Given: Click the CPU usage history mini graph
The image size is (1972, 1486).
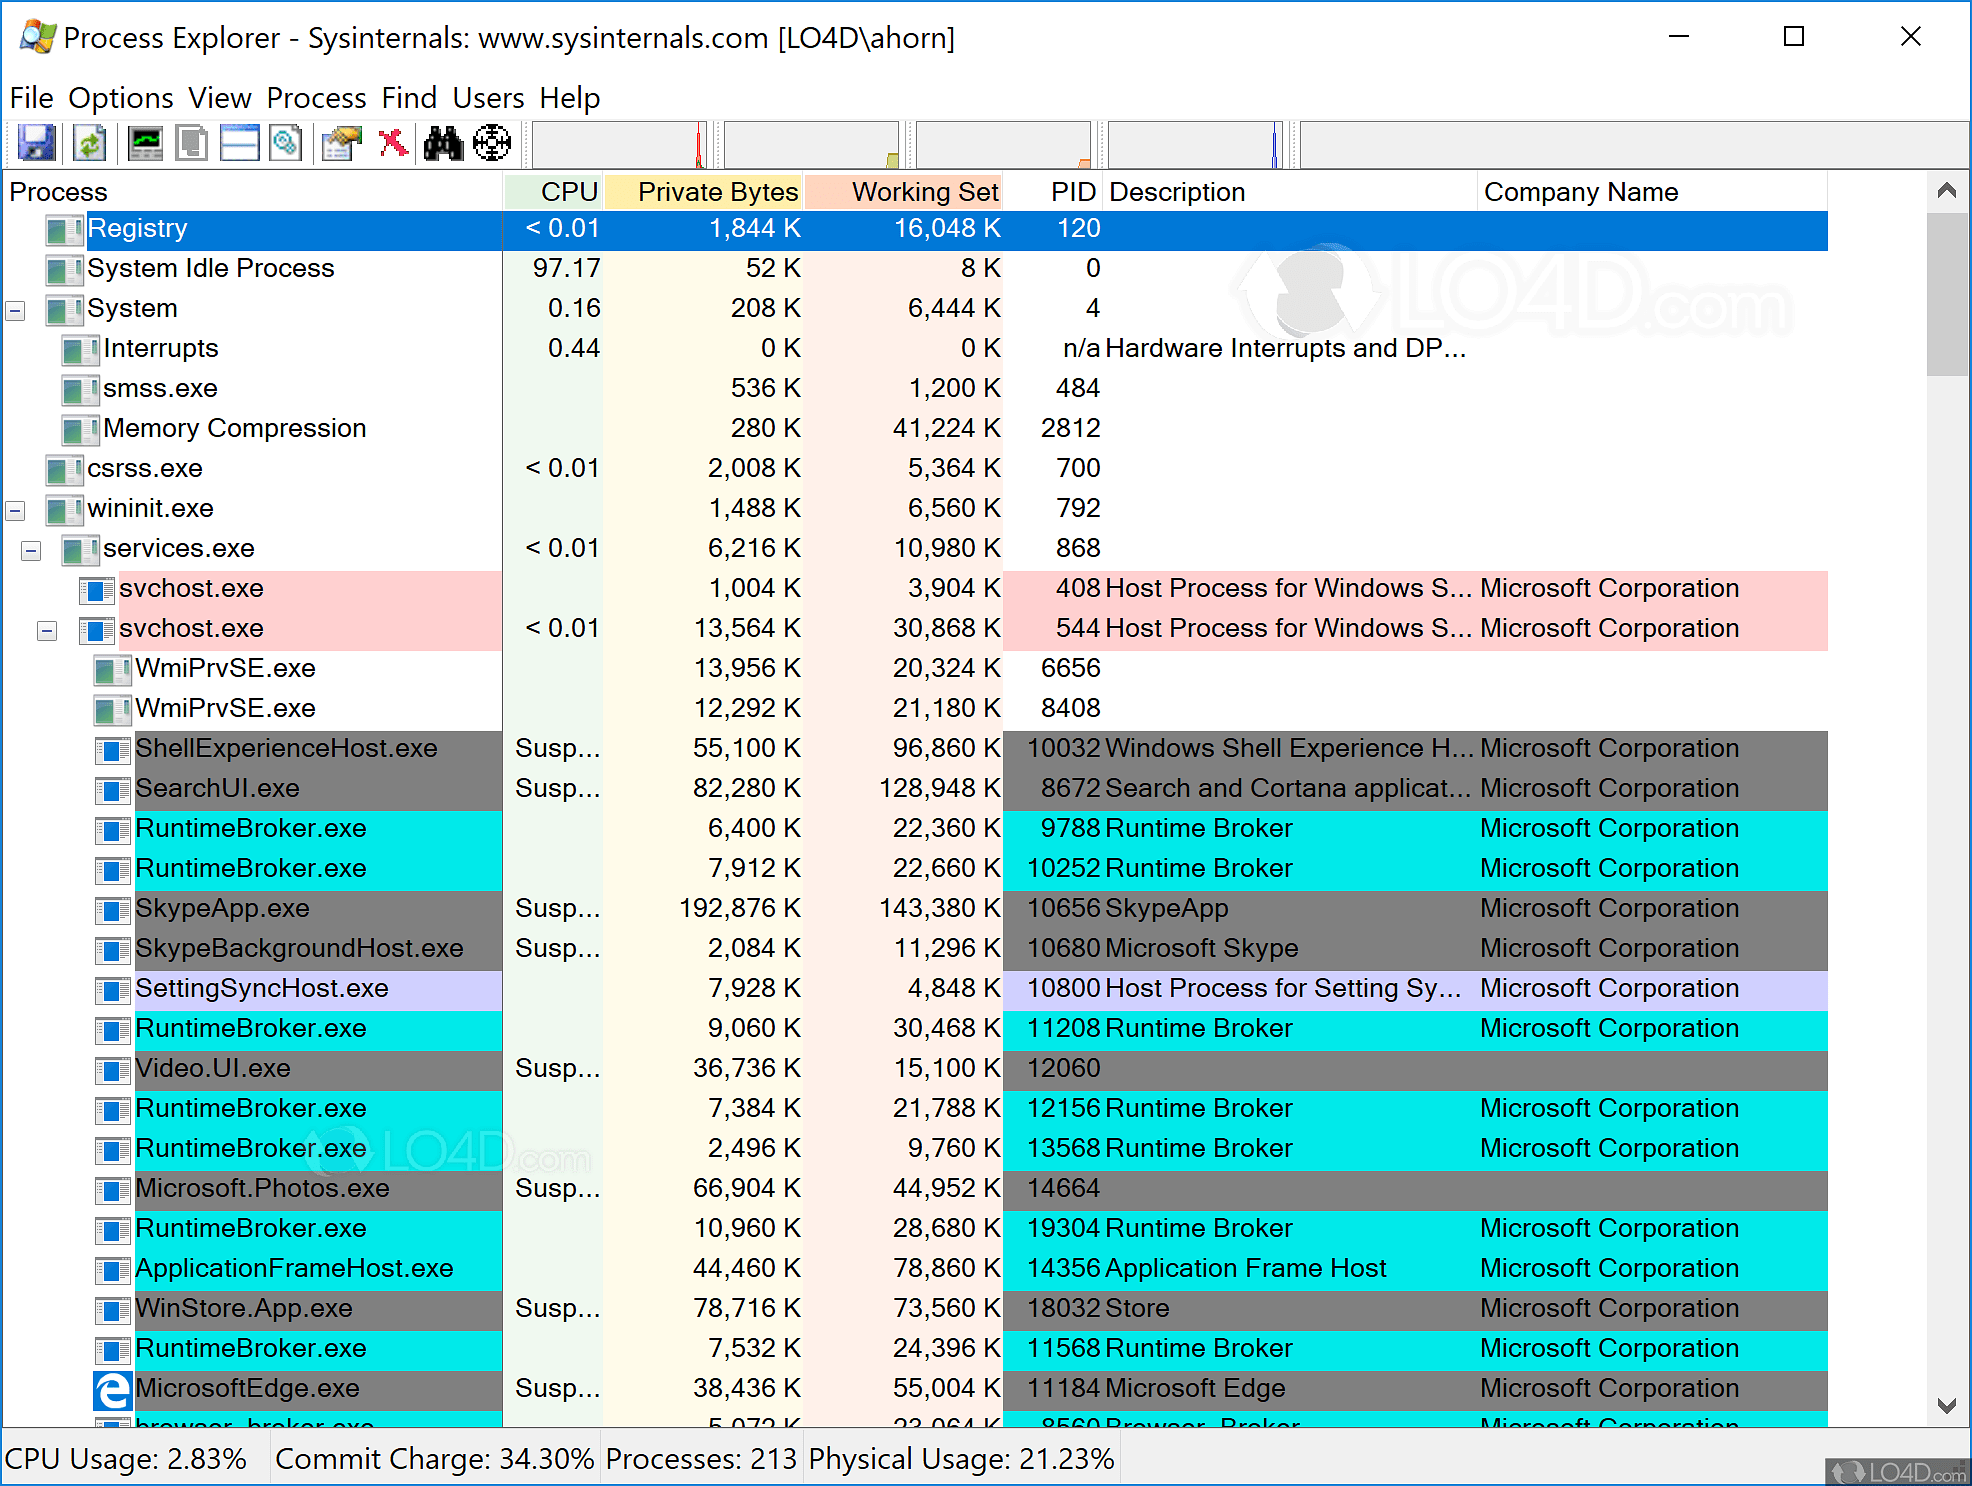Looking at the screenshot, I should 618,146.
